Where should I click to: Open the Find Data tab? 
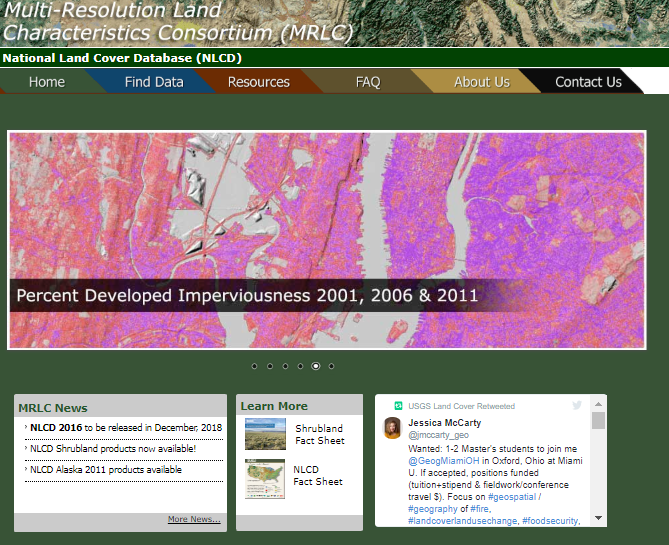(154, 82)
